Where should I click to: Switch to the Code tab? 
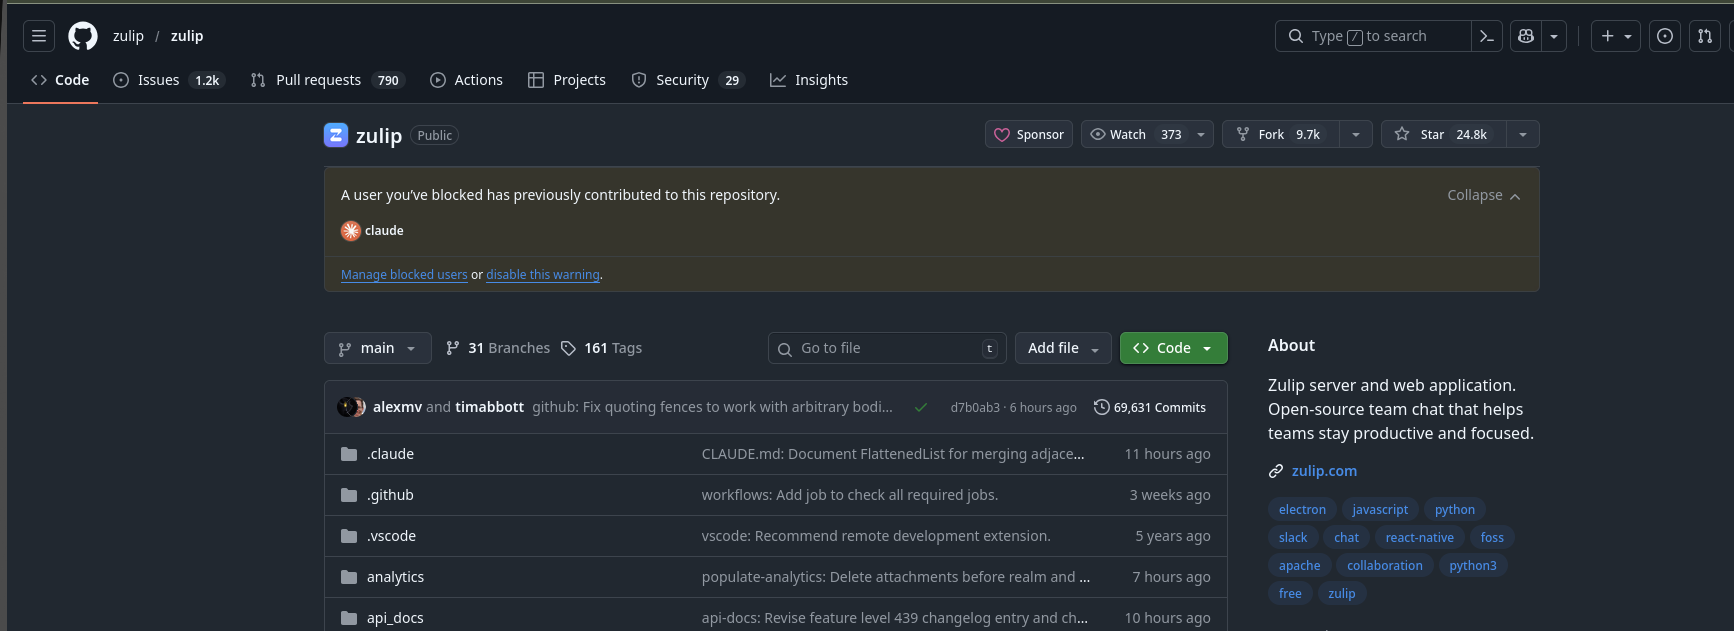pyautogui.click(x=60, y=80)
